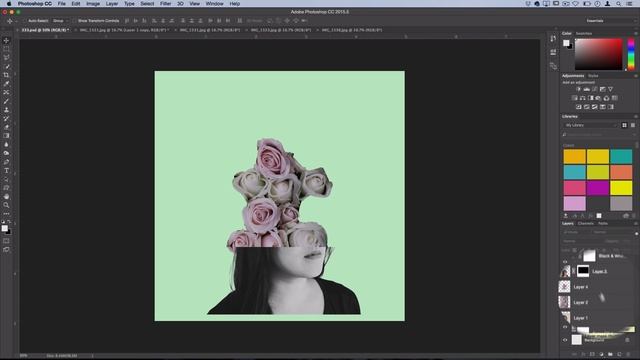
Task: Switch to the Channels tab
Action: (x=585, y=224)
